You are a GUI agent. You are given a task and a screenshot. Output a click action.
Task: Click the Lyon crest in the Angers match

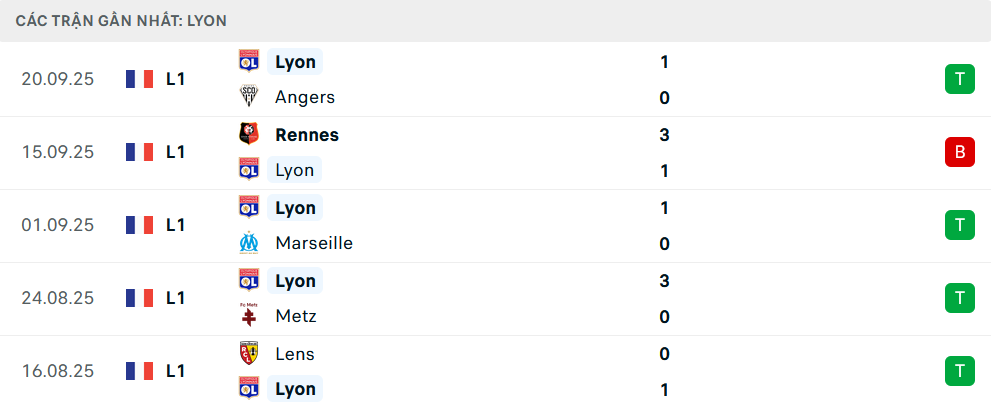[249, 61]
